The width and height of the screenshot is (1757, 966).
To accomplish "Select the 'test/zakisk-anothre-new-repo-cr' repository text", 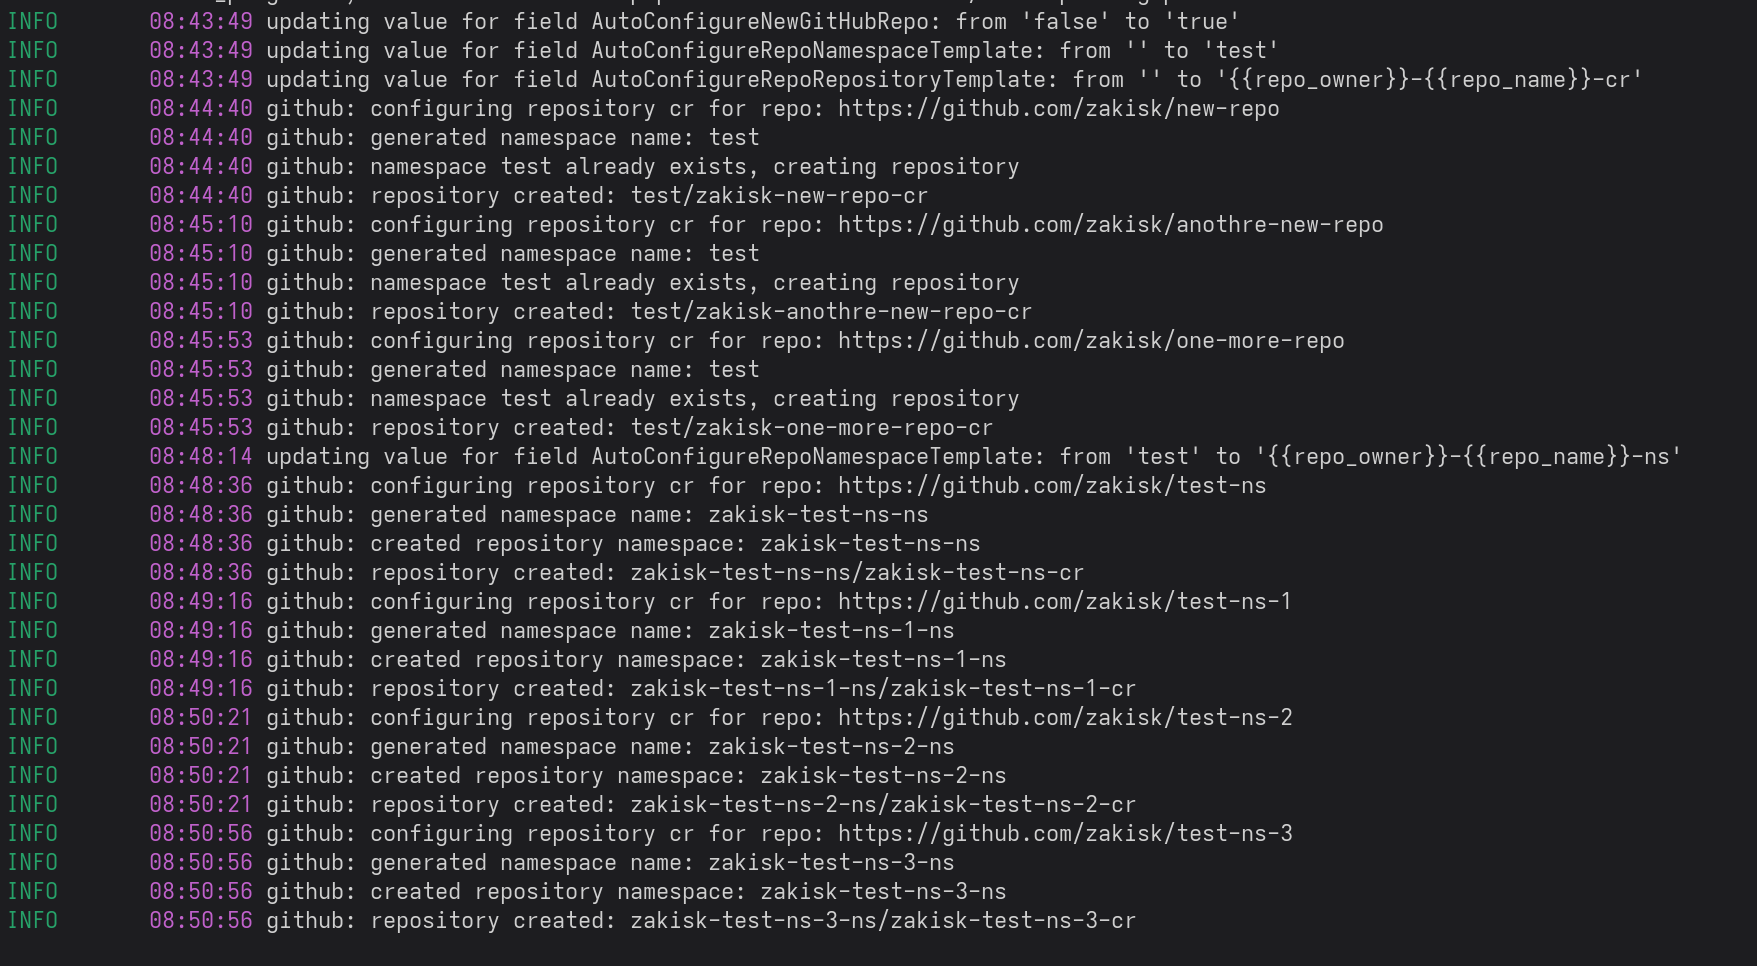I will point(831,312).
